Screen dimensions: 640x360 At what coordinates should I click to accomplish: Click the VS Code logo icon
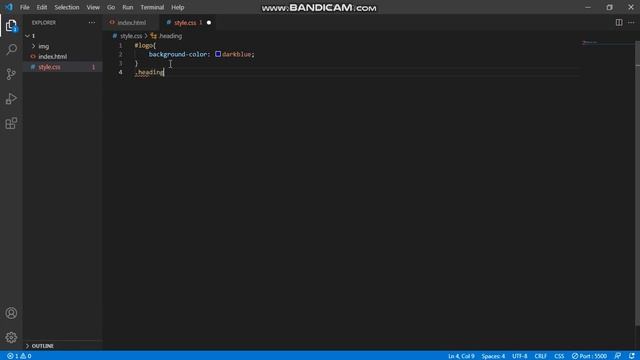9,7
